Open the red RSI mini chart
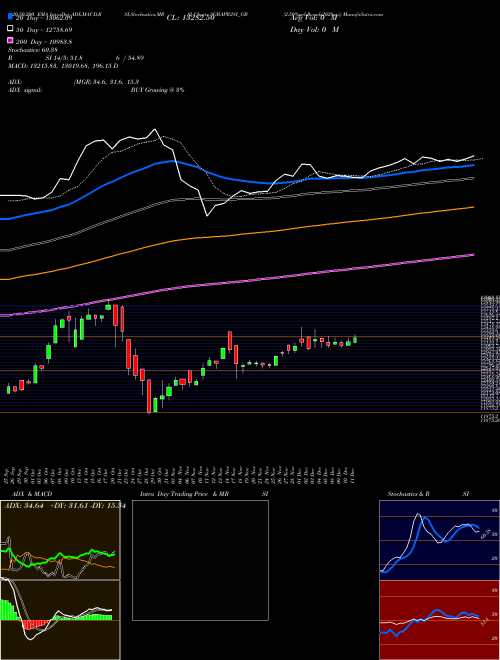 pos(439,620)
